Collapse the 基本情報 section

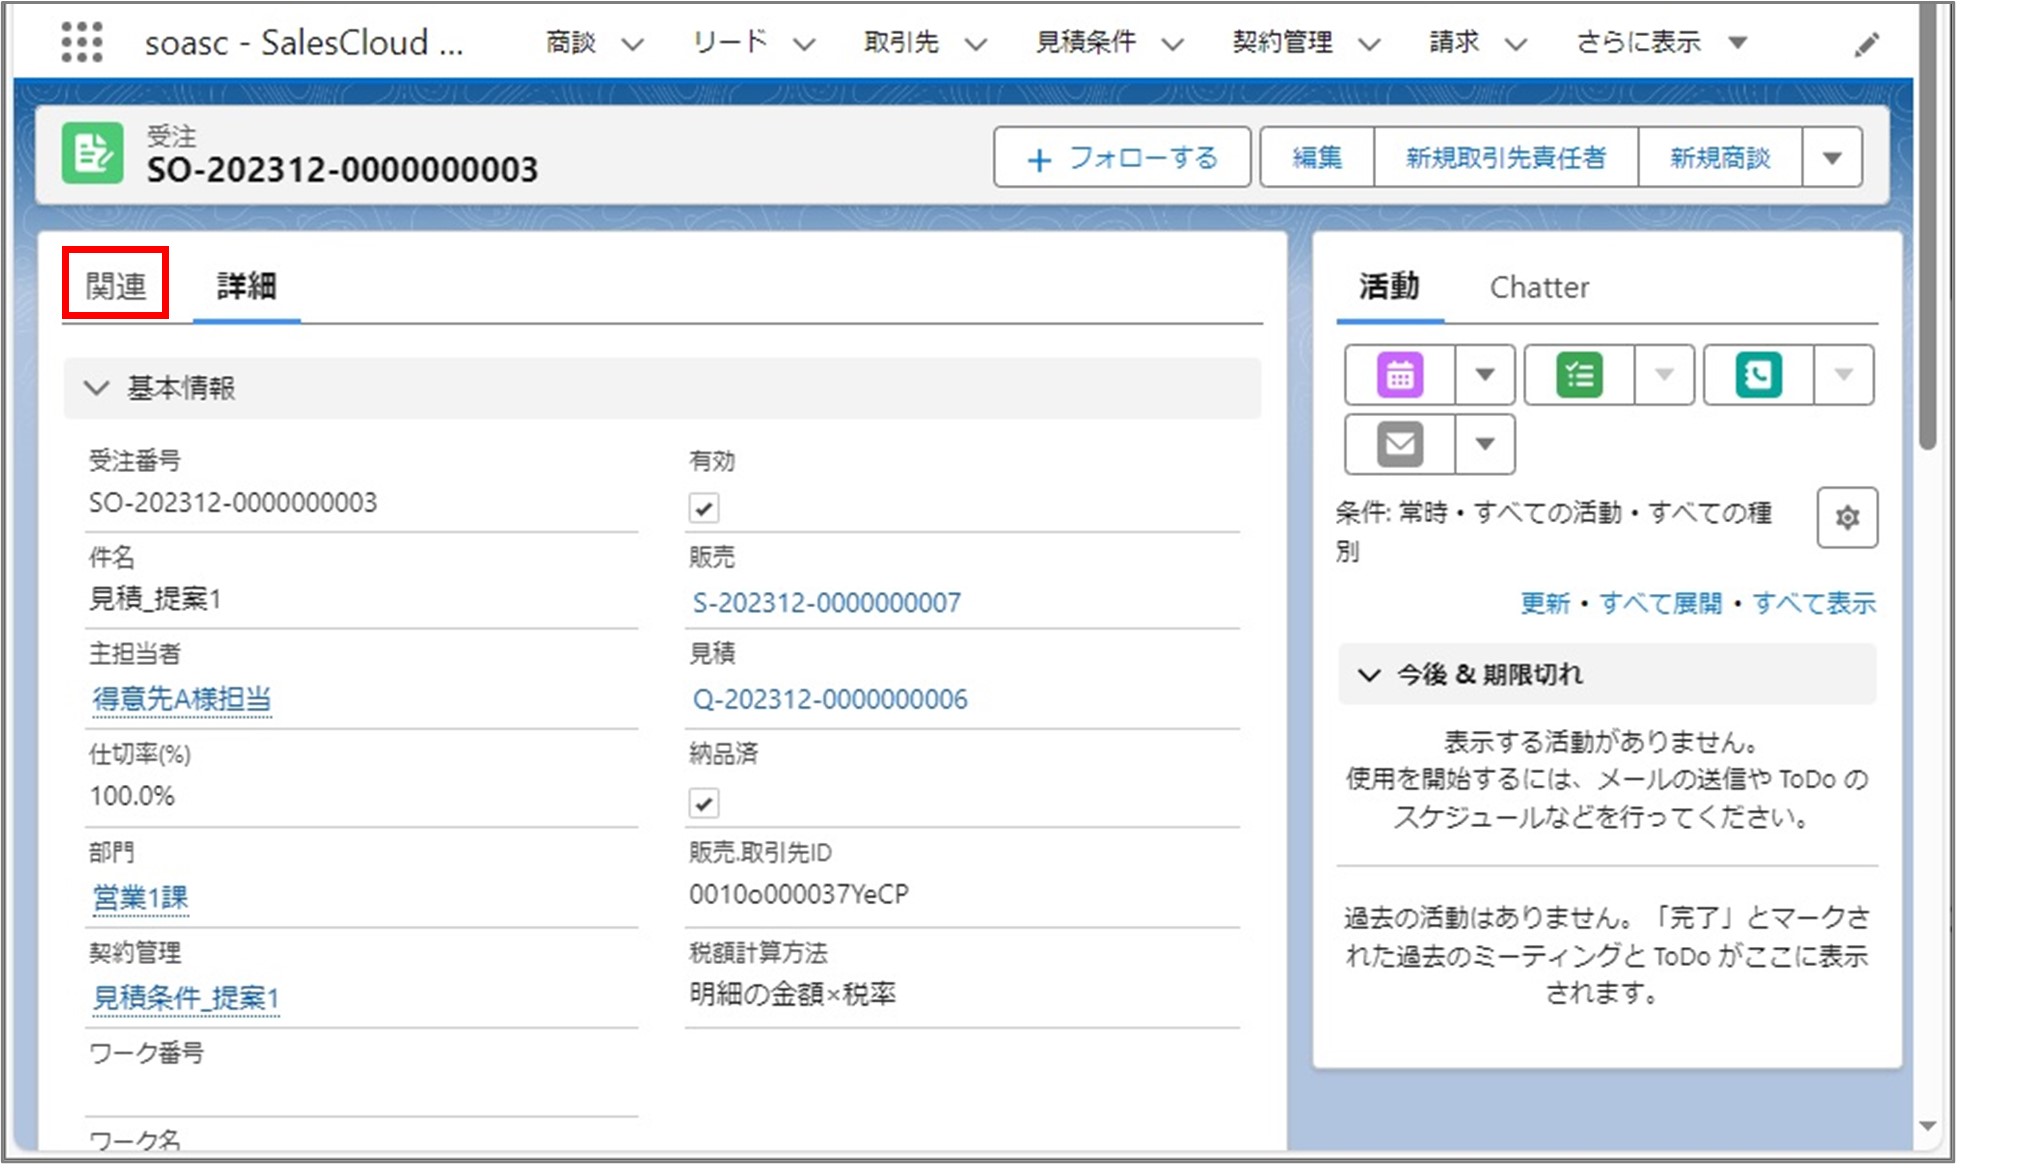(96, 388)
